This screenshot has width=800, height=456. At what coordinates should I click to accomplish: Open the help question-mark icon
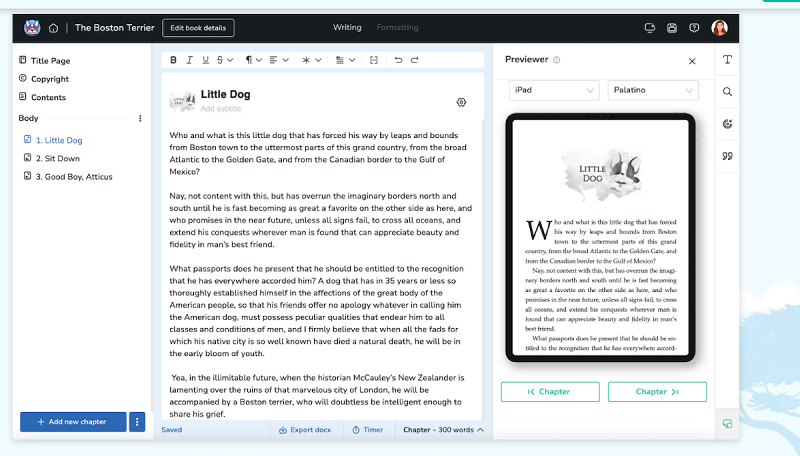(x=694, y=28)
